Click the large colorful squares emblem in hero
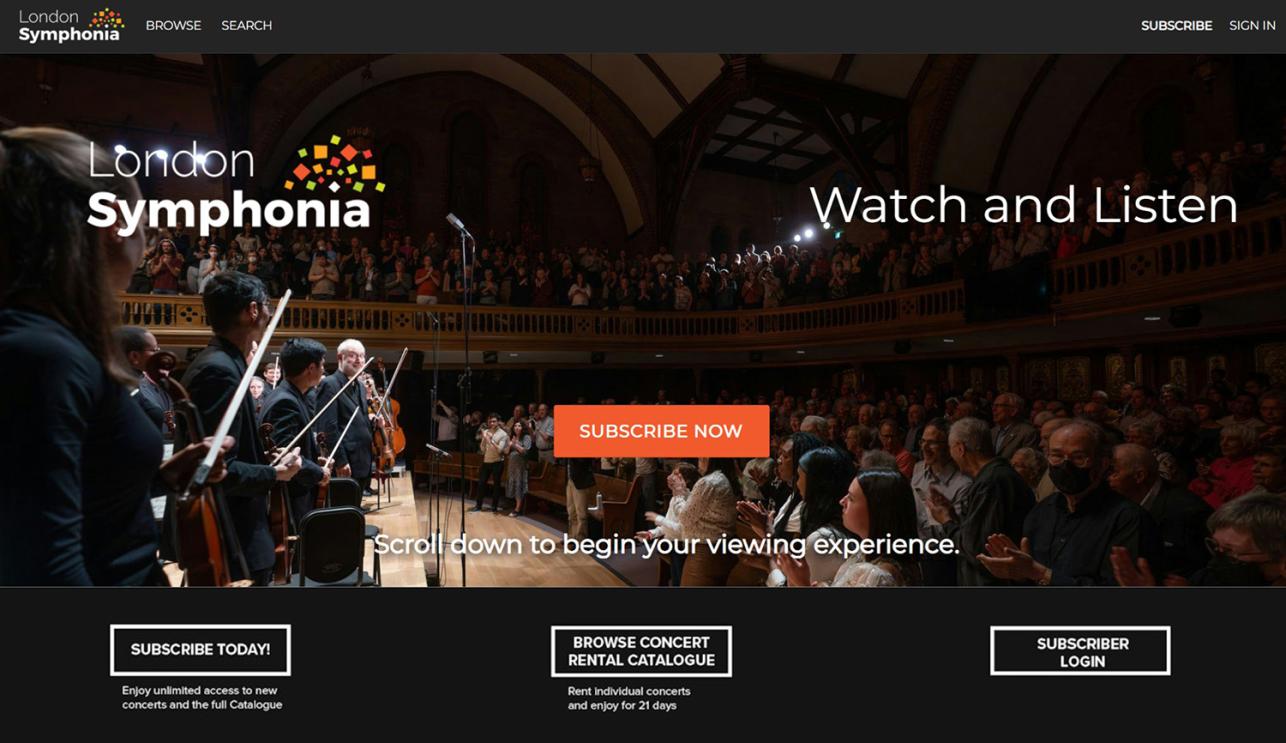The width and height of the screenshot is (1286, 743). tap(334, 165)
